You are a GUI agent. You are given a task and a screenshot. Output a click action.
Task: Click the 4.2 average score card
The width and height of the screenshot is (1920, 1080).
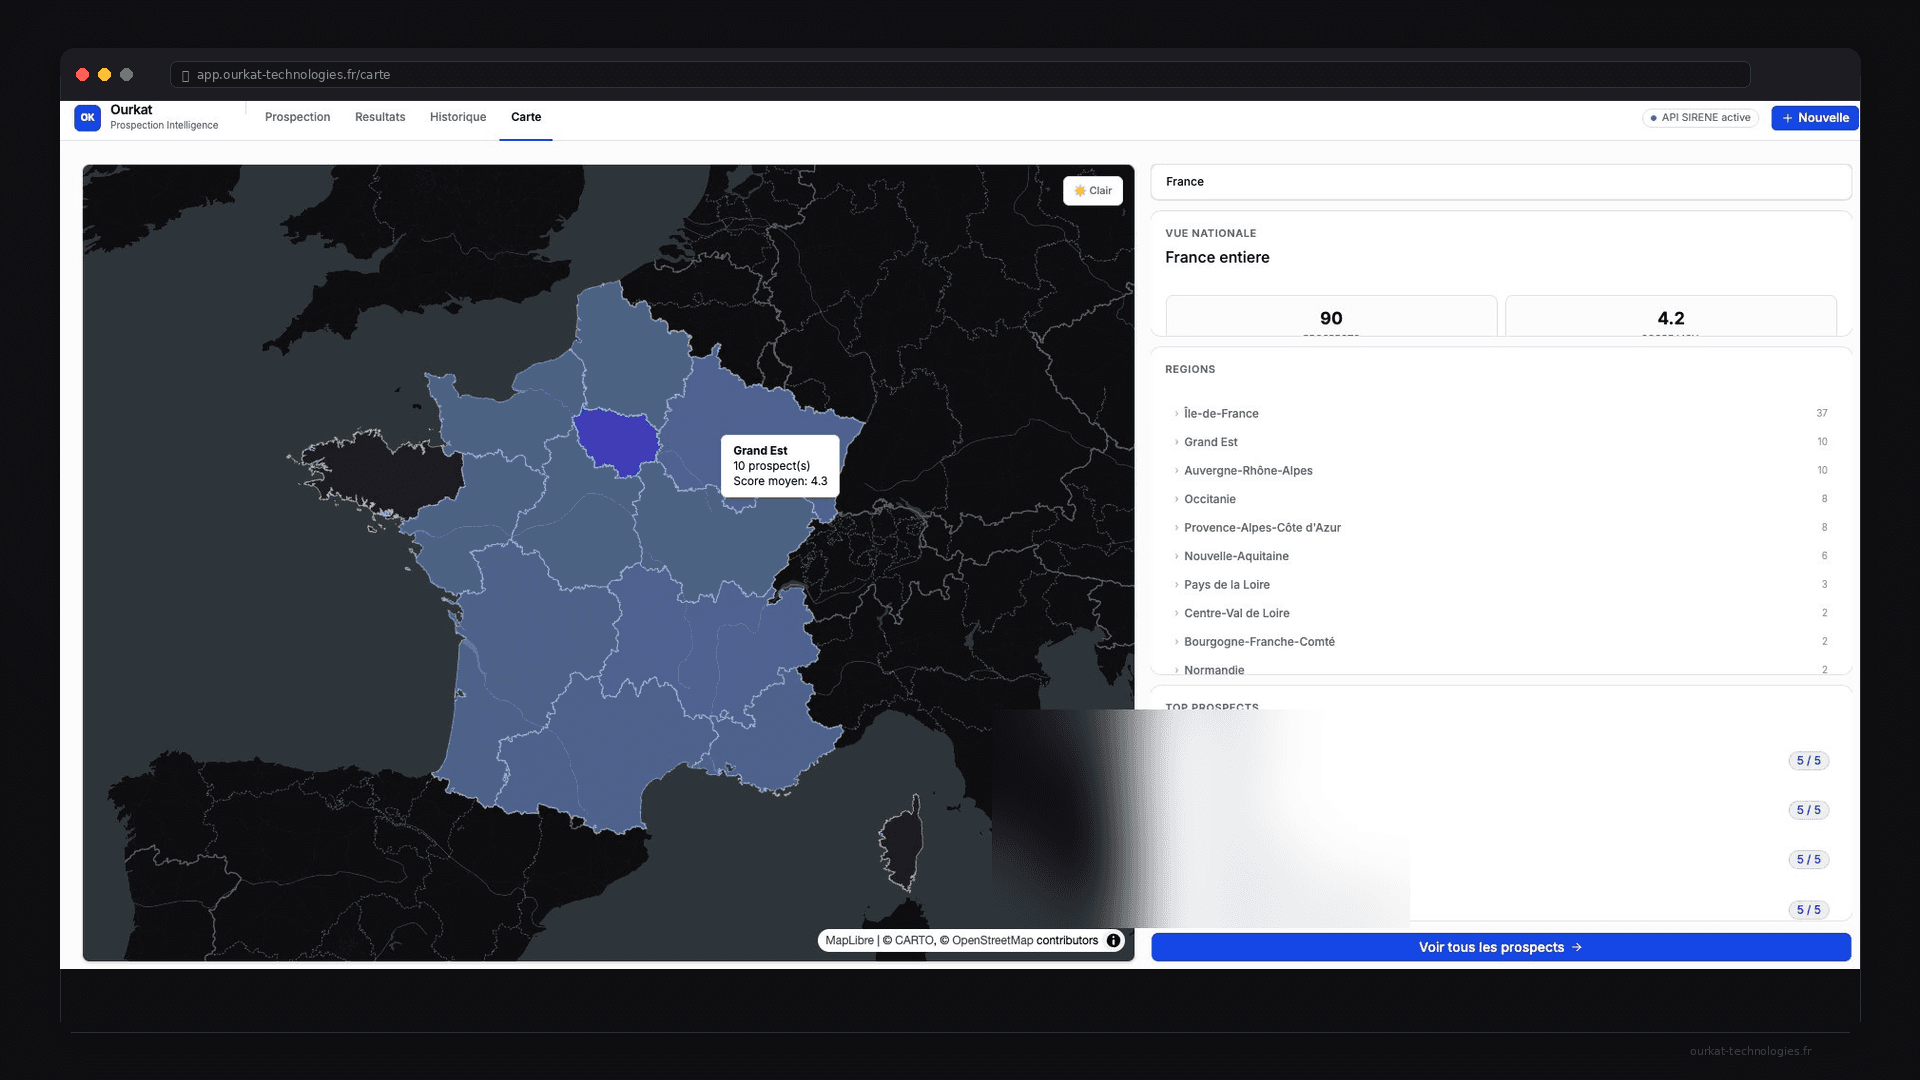(1670, 317)
